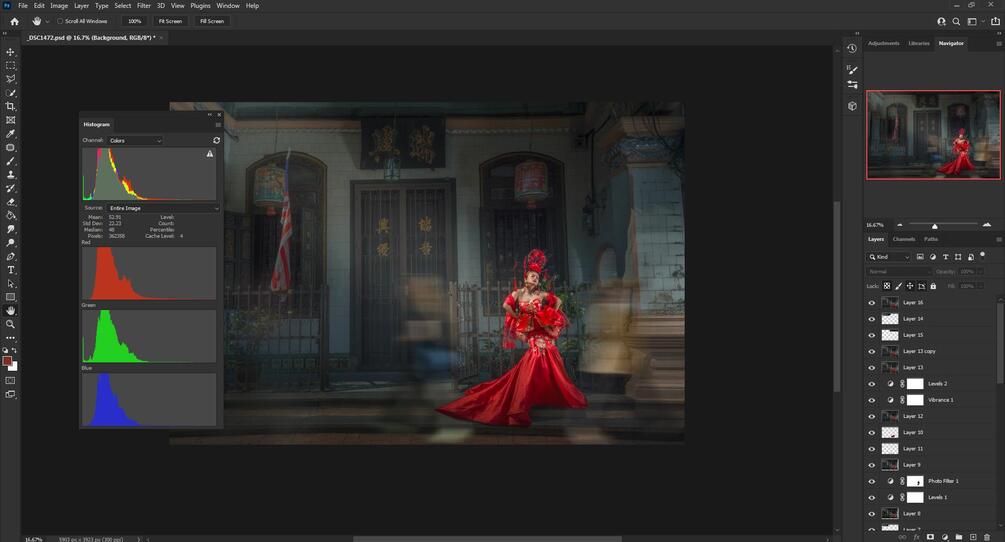Viewport: 1005px width, 542px height.
Task: Select the Frame tool
Action: 10,120
